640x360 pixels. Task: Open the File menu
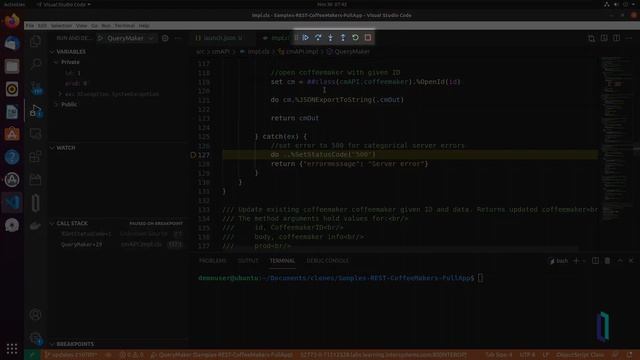[30, 25]
